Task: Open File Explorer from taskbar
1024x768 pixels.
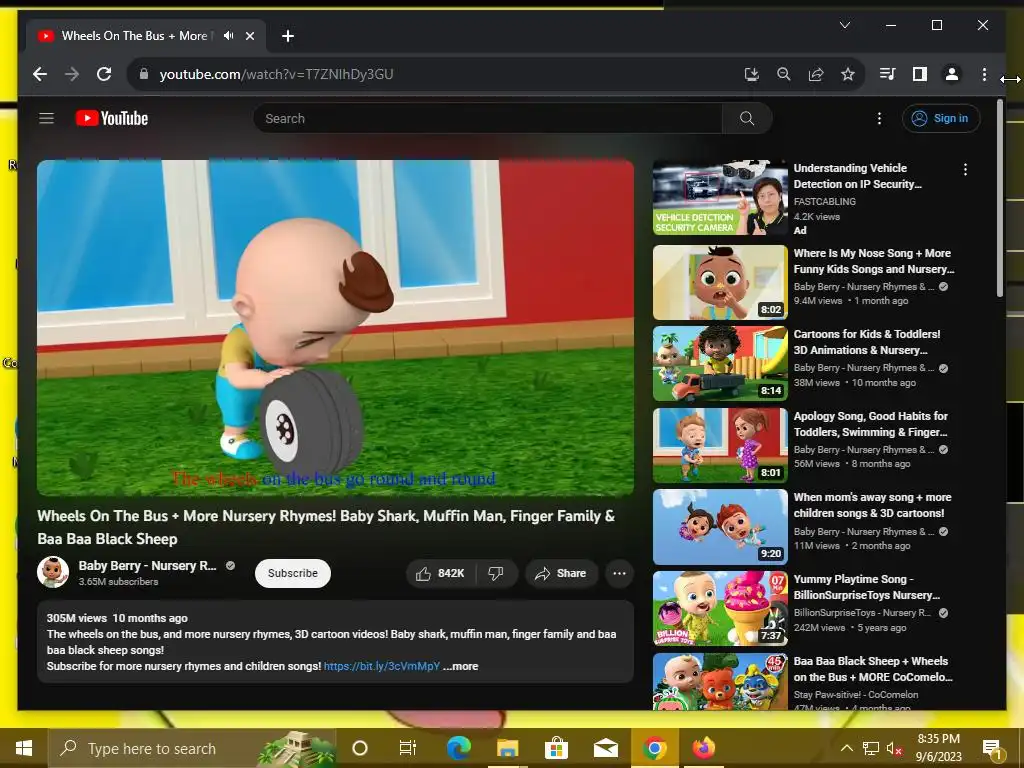Action: coord(507,748)
